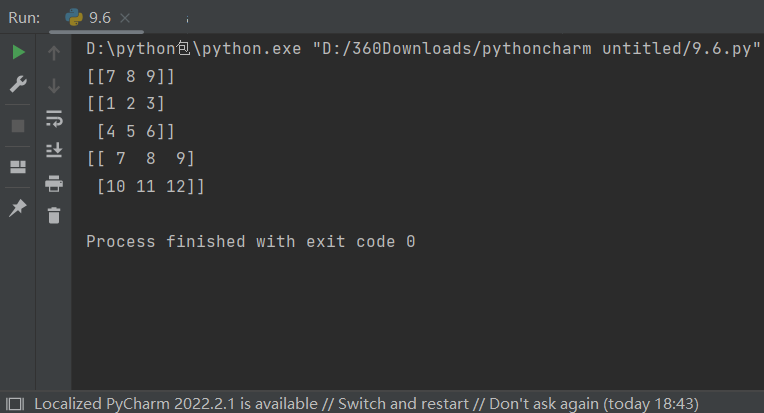This screenshot has width=764, height=413.
Task: Close the 9.6 run tab
Action: coord(125,18)
